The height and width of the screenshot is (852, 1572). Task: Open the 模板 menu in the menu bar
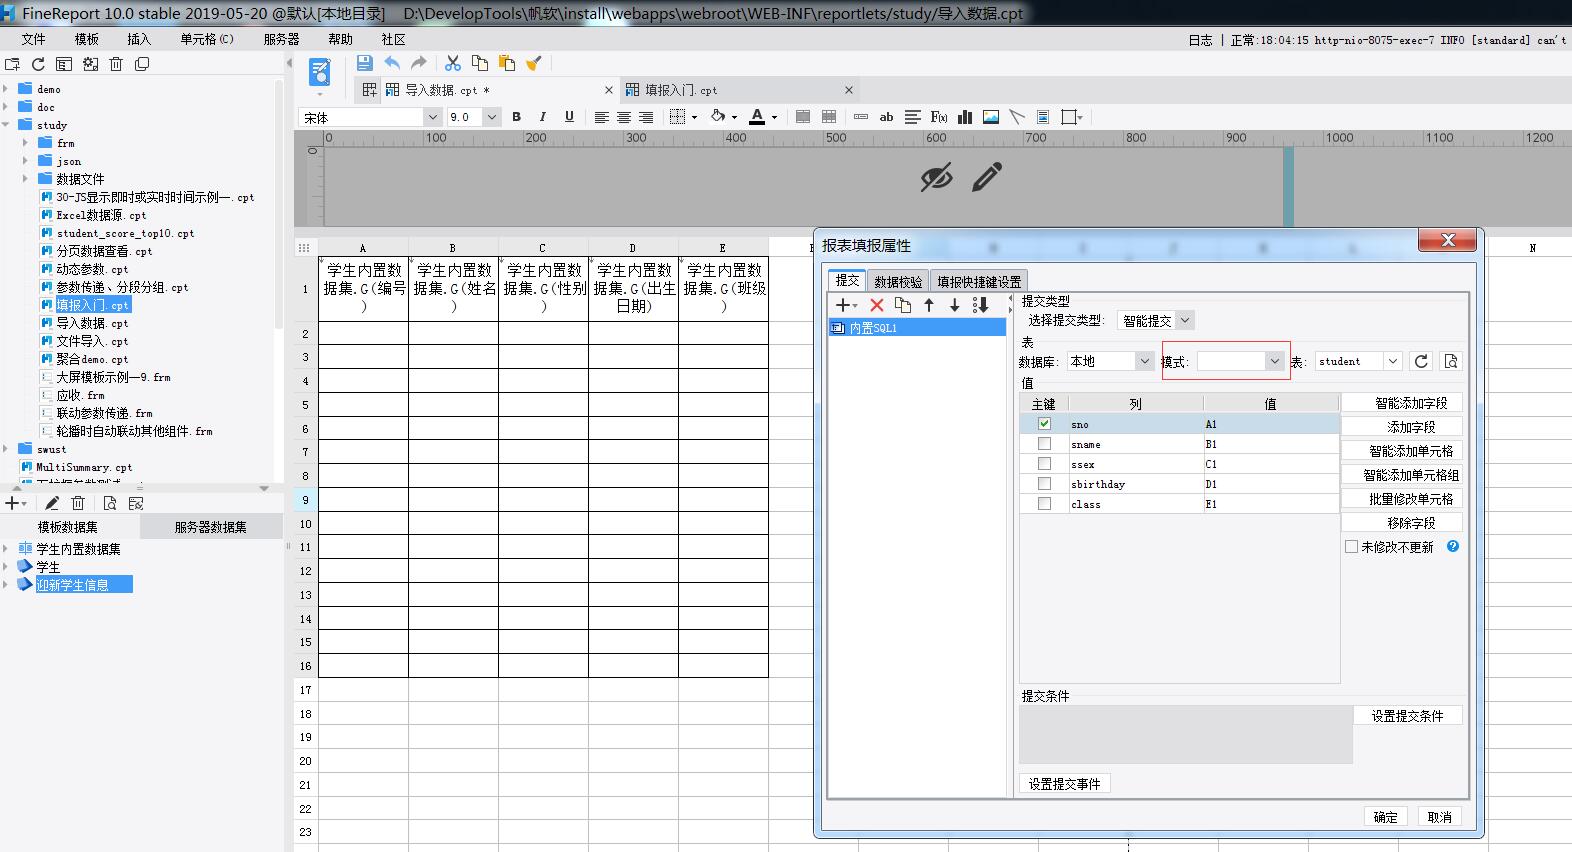pyautogui.click(x=86, y=39)
